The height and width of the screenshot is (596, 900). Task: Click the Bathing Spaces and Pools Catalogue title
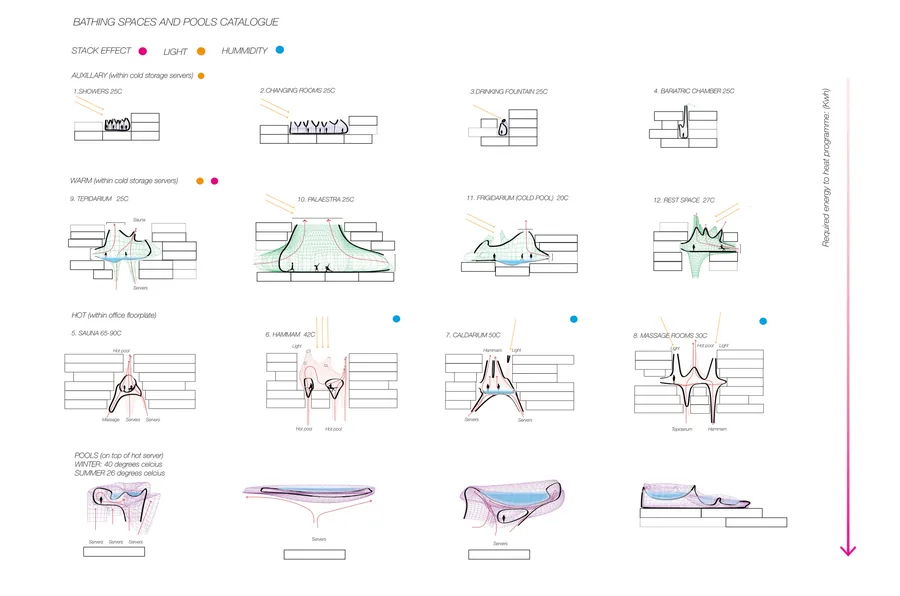175,22
